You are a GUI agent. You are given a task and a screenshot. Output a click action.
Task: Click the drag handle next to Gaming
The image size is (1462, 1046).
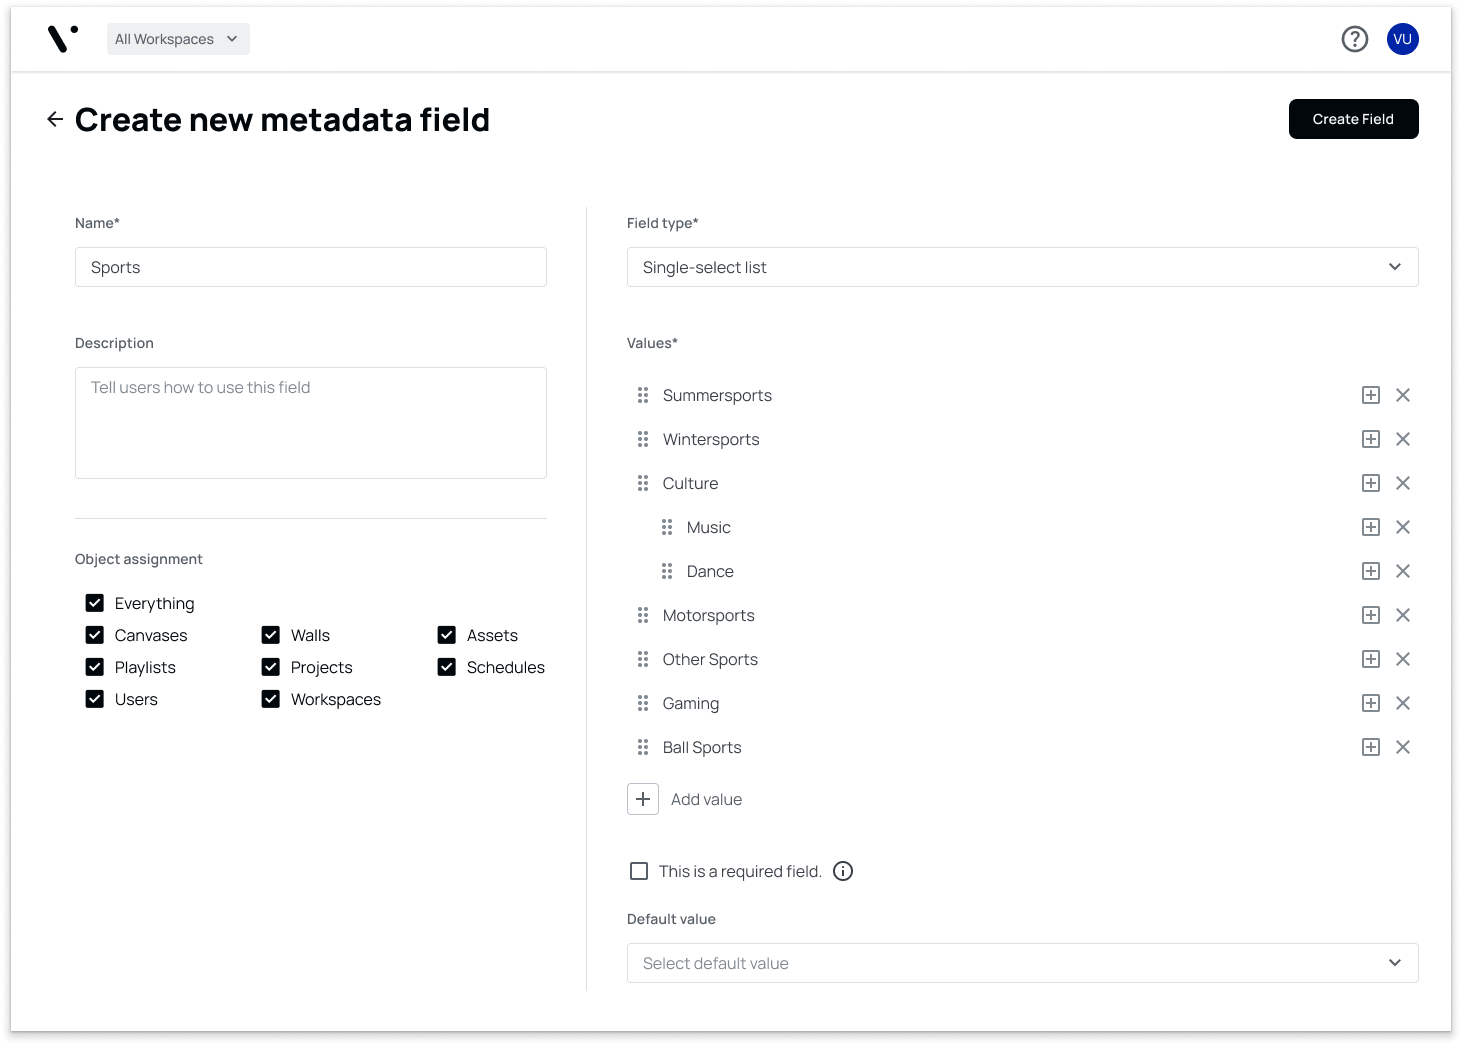[x=643, y=703]
